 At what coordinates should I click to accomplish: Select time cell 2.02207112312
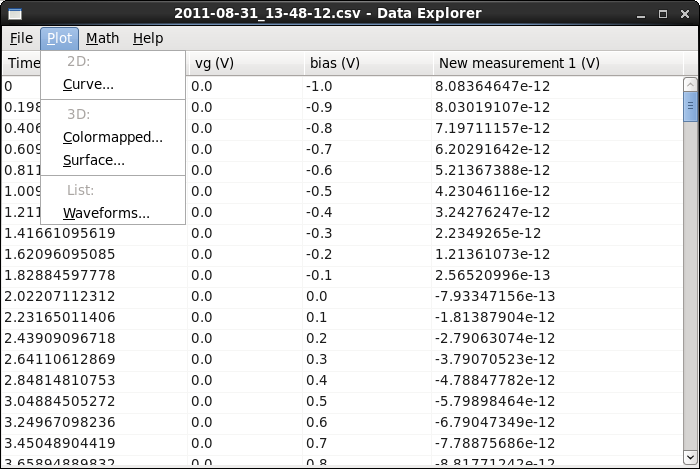(x=95, y=296)
